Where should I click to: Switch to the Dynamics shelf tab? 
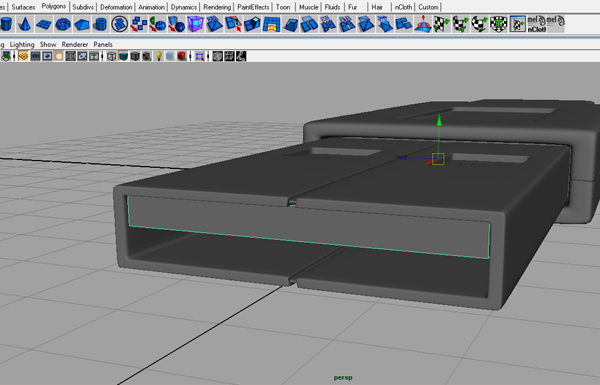click(184, 7)
